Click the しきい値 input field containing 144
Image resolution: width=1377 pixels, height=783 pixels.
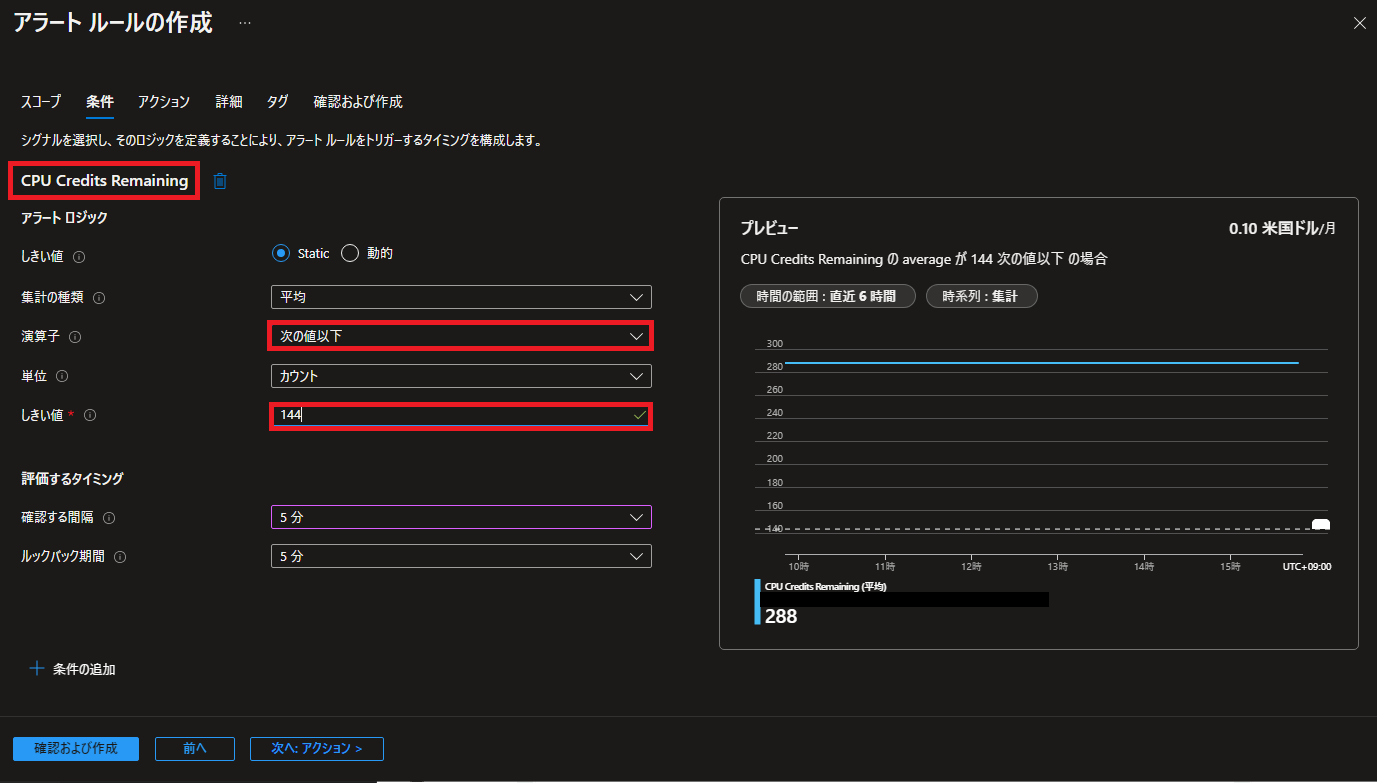tap(455, 415)
